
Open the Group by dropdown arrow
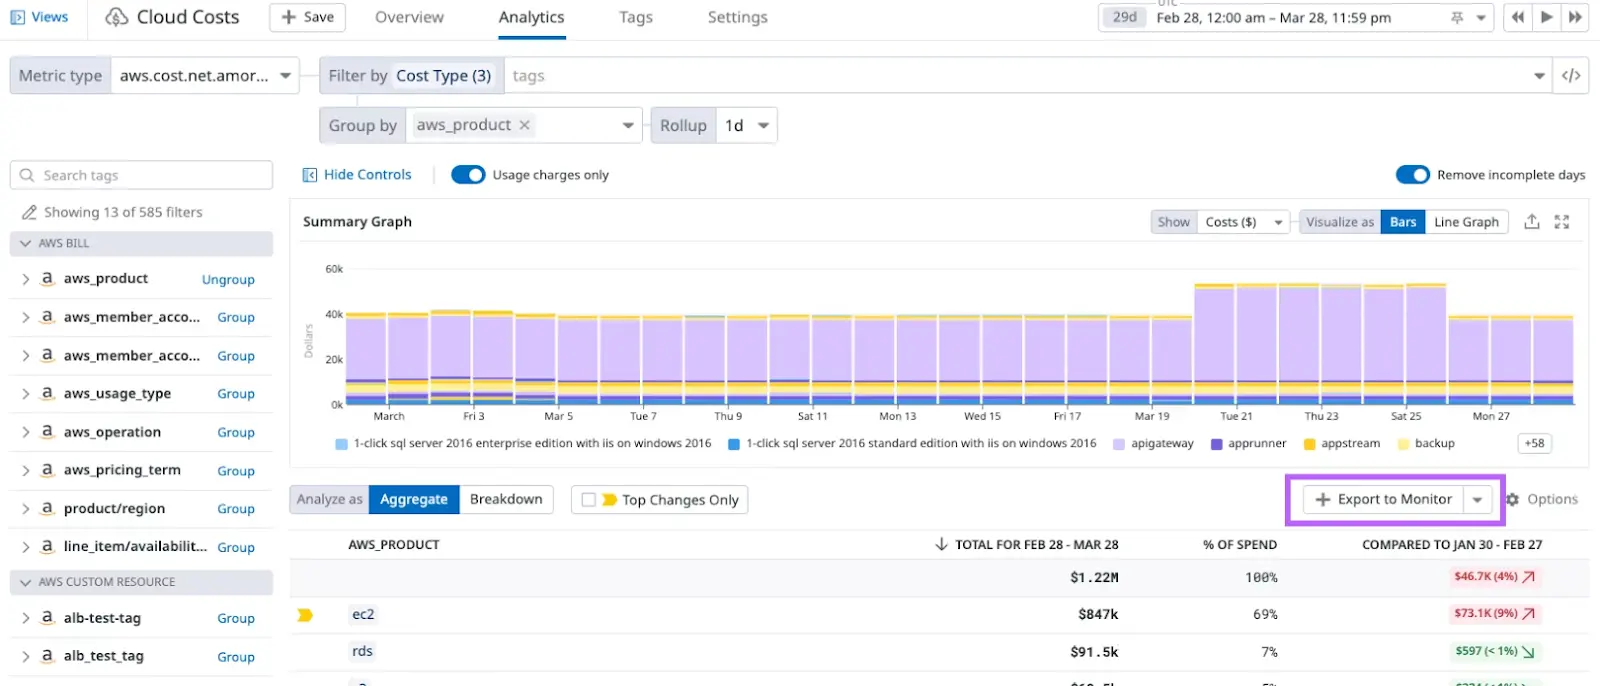click(x=628, y=125)
